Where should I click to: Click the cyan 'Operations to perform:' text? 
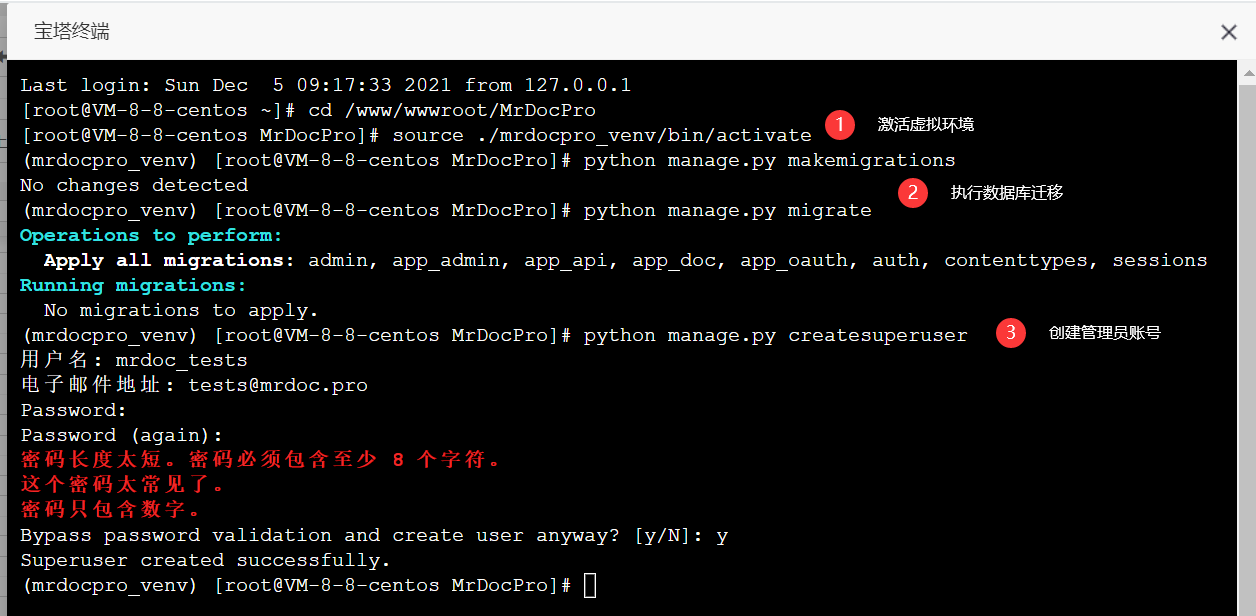pyautogui.click(x=151, y=235)
